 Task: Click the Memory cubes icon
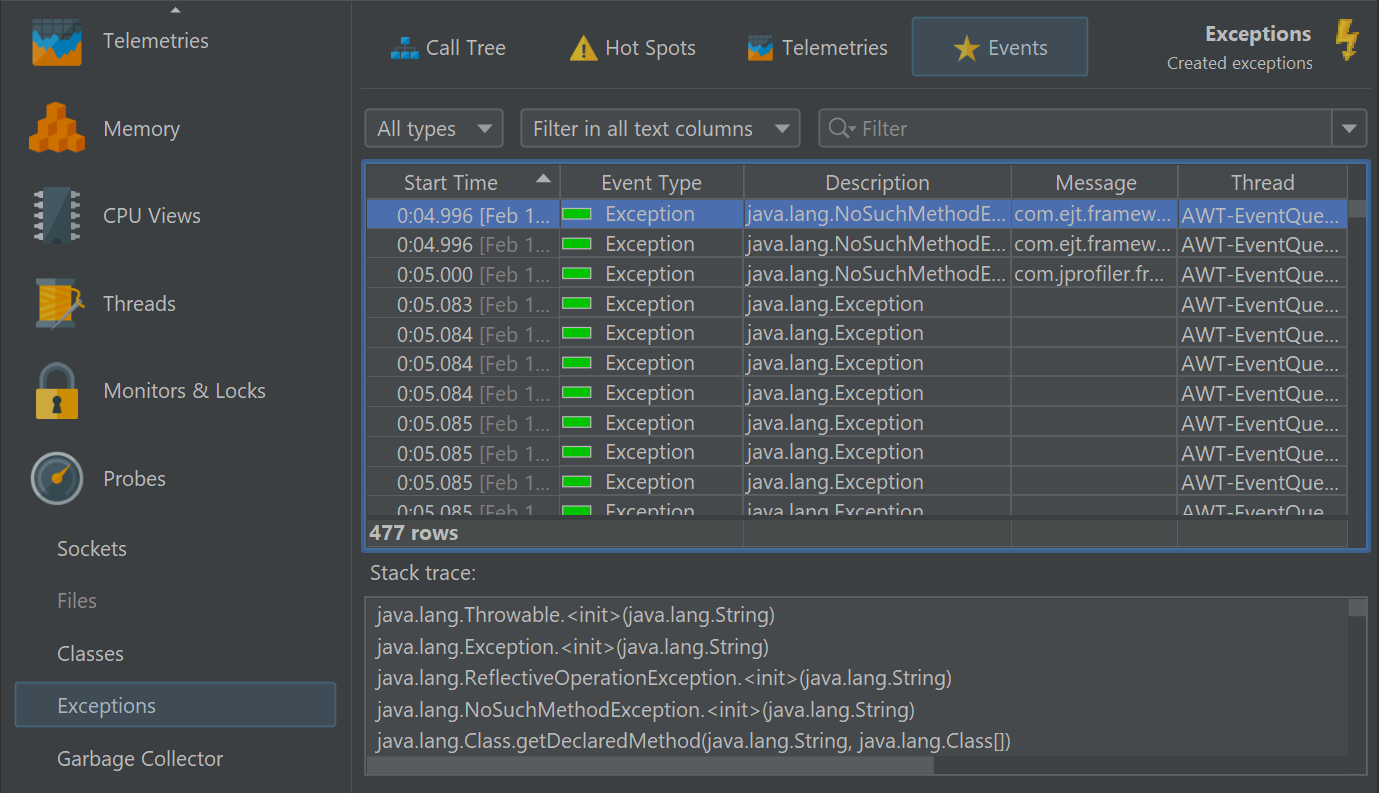click(57, 129)
